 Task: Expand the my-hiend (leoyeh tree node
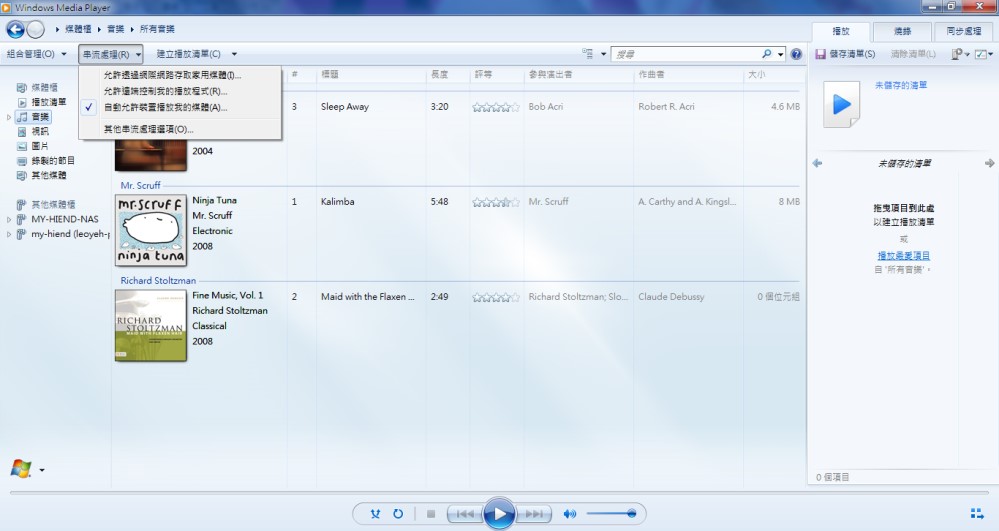coord(9,235)
